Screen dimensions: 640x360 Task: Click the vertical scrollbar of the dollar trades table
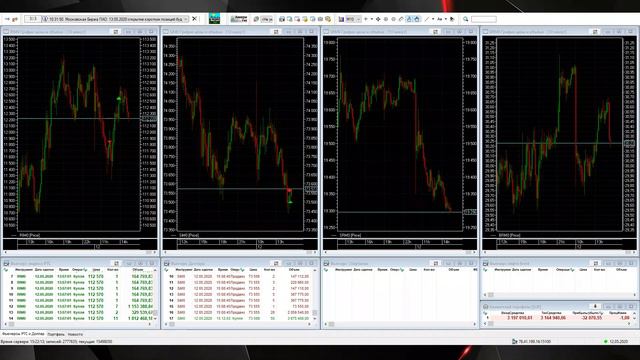pyautogui.click(x=315, y=295)
